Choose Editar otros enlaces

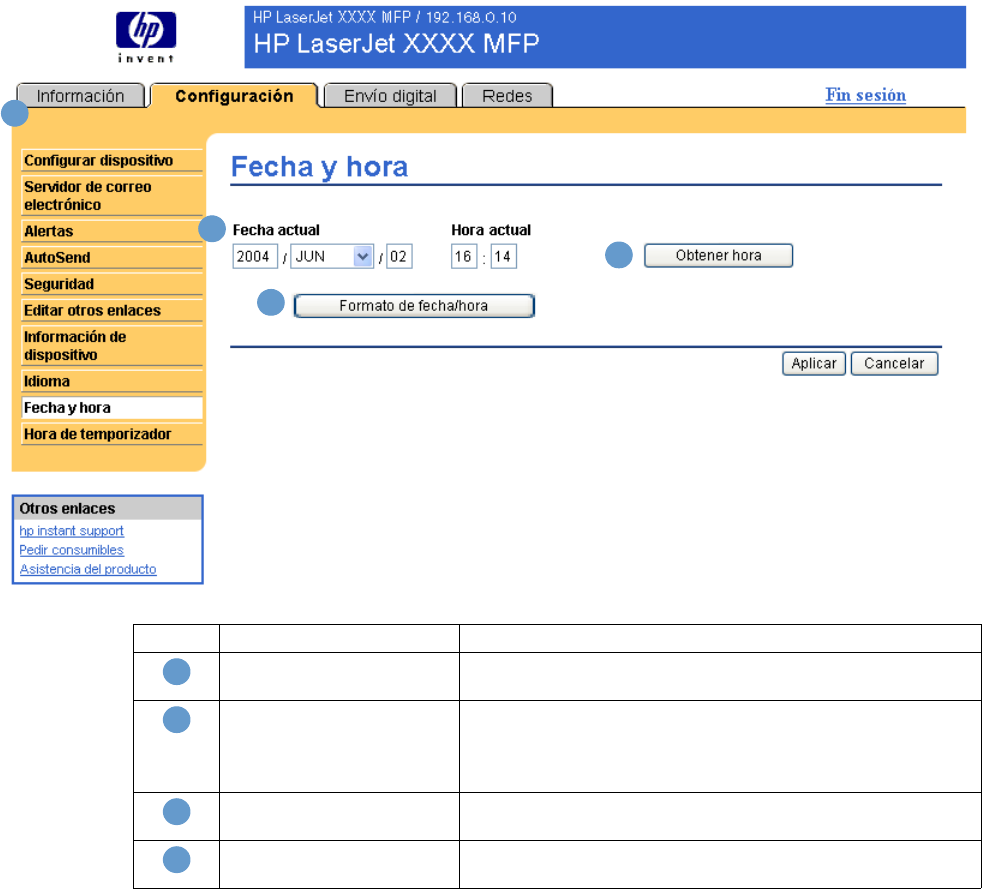[112, 310]
